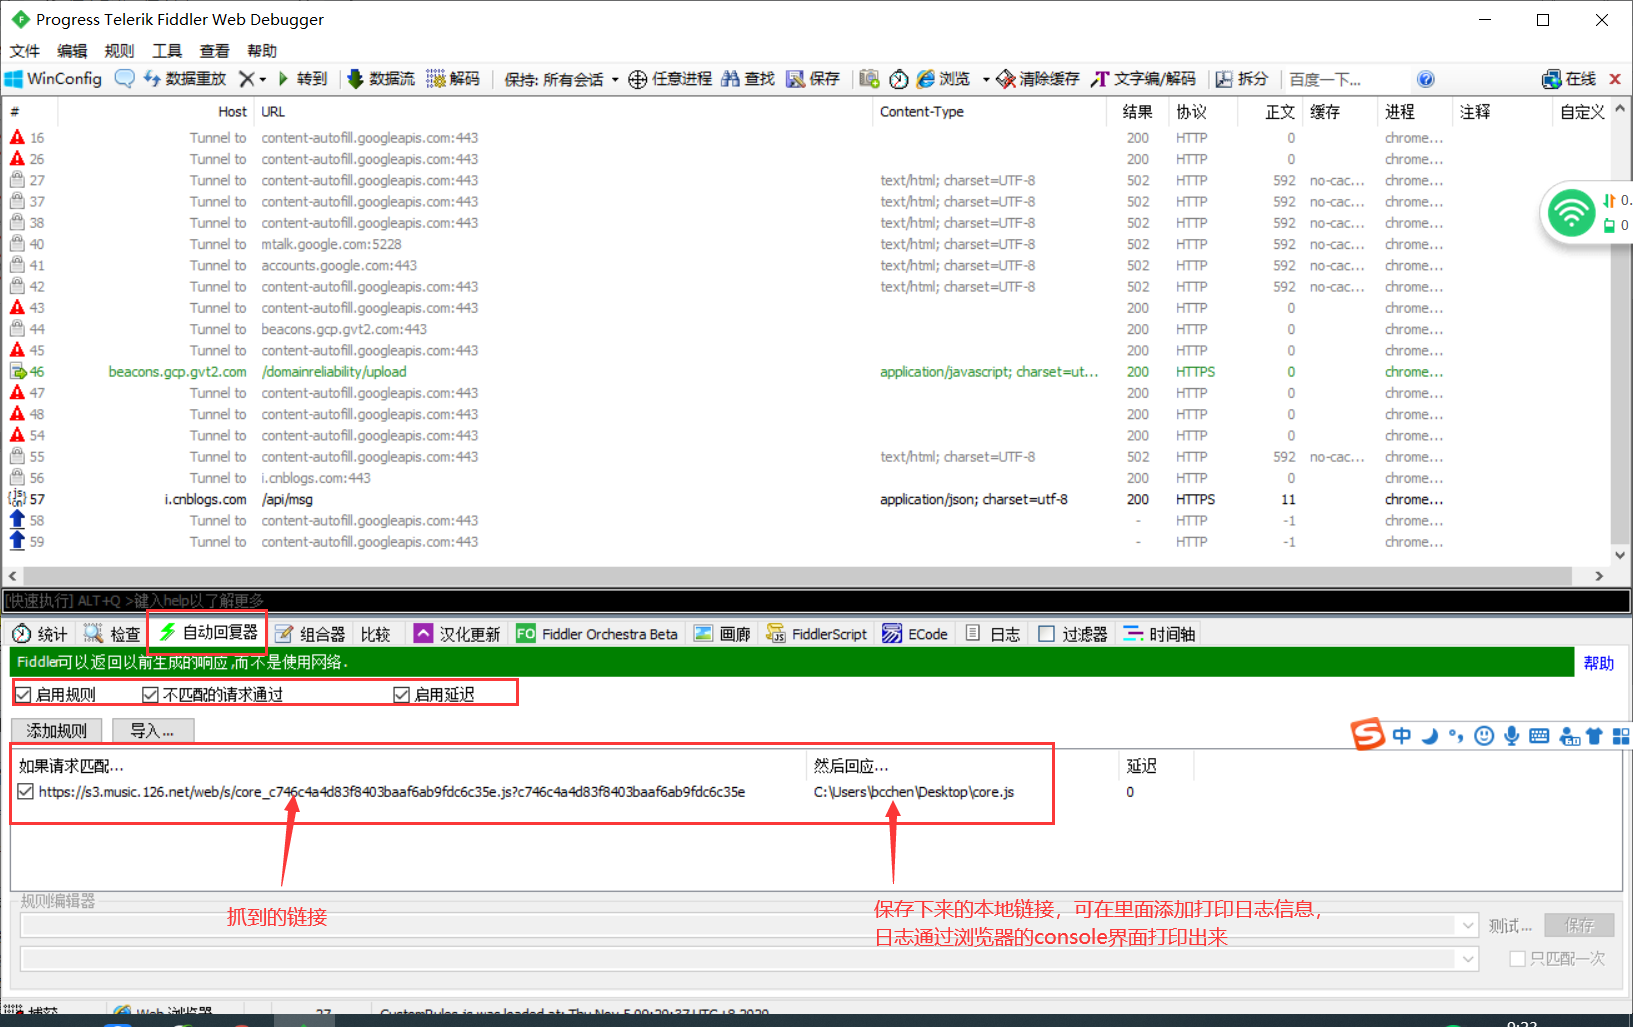Viewport: 1633px width, 1027px height.
Task: Click the Sogou emoji smiley icon
Action: pos(1484,736)
